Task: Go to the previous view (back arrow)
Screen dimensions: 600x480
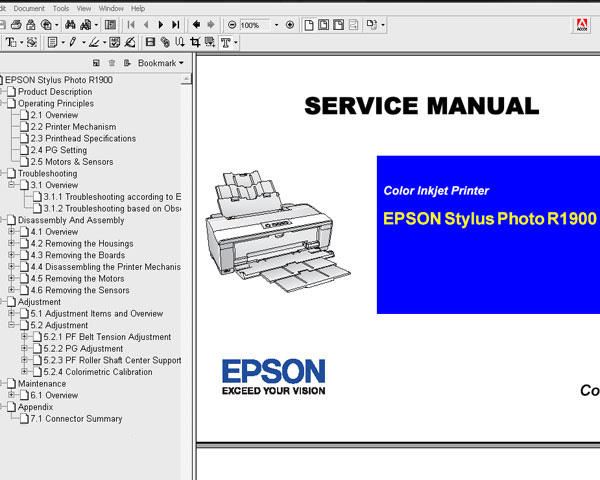Action: tap(196, 25)
